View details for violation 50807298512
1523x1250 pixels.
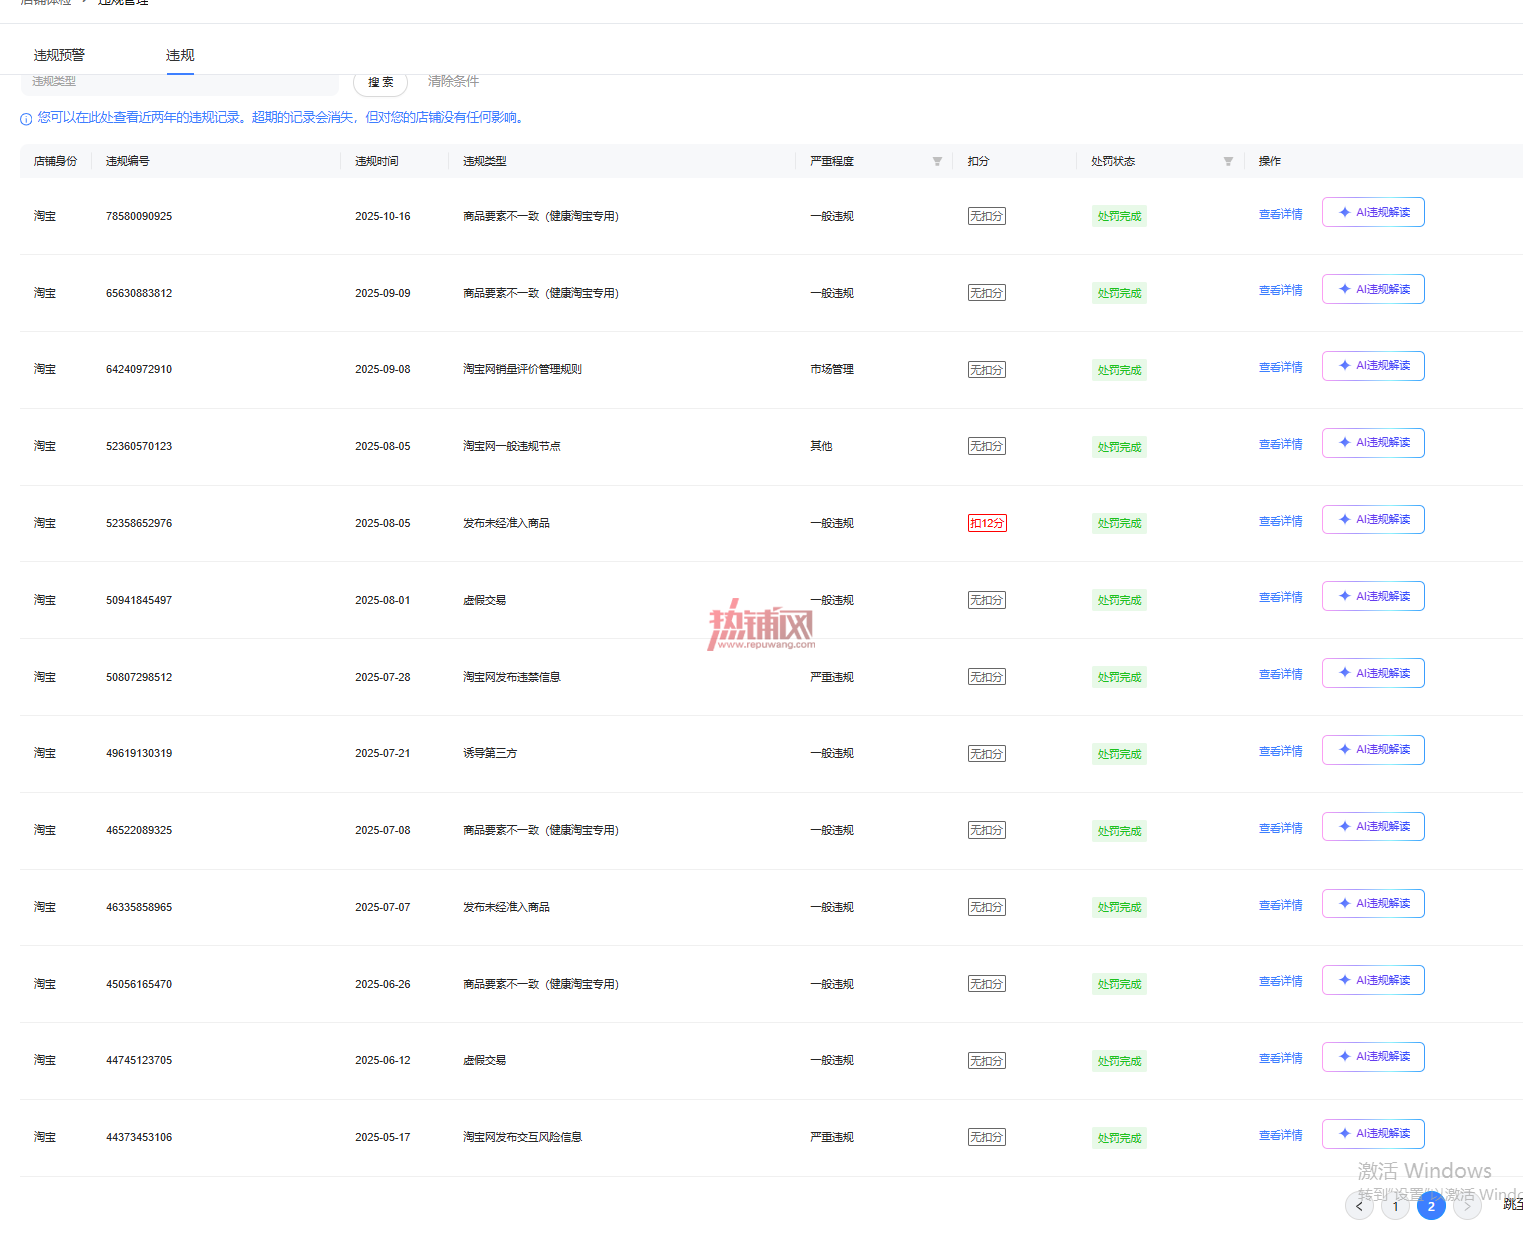click(x=1280, y=674)
